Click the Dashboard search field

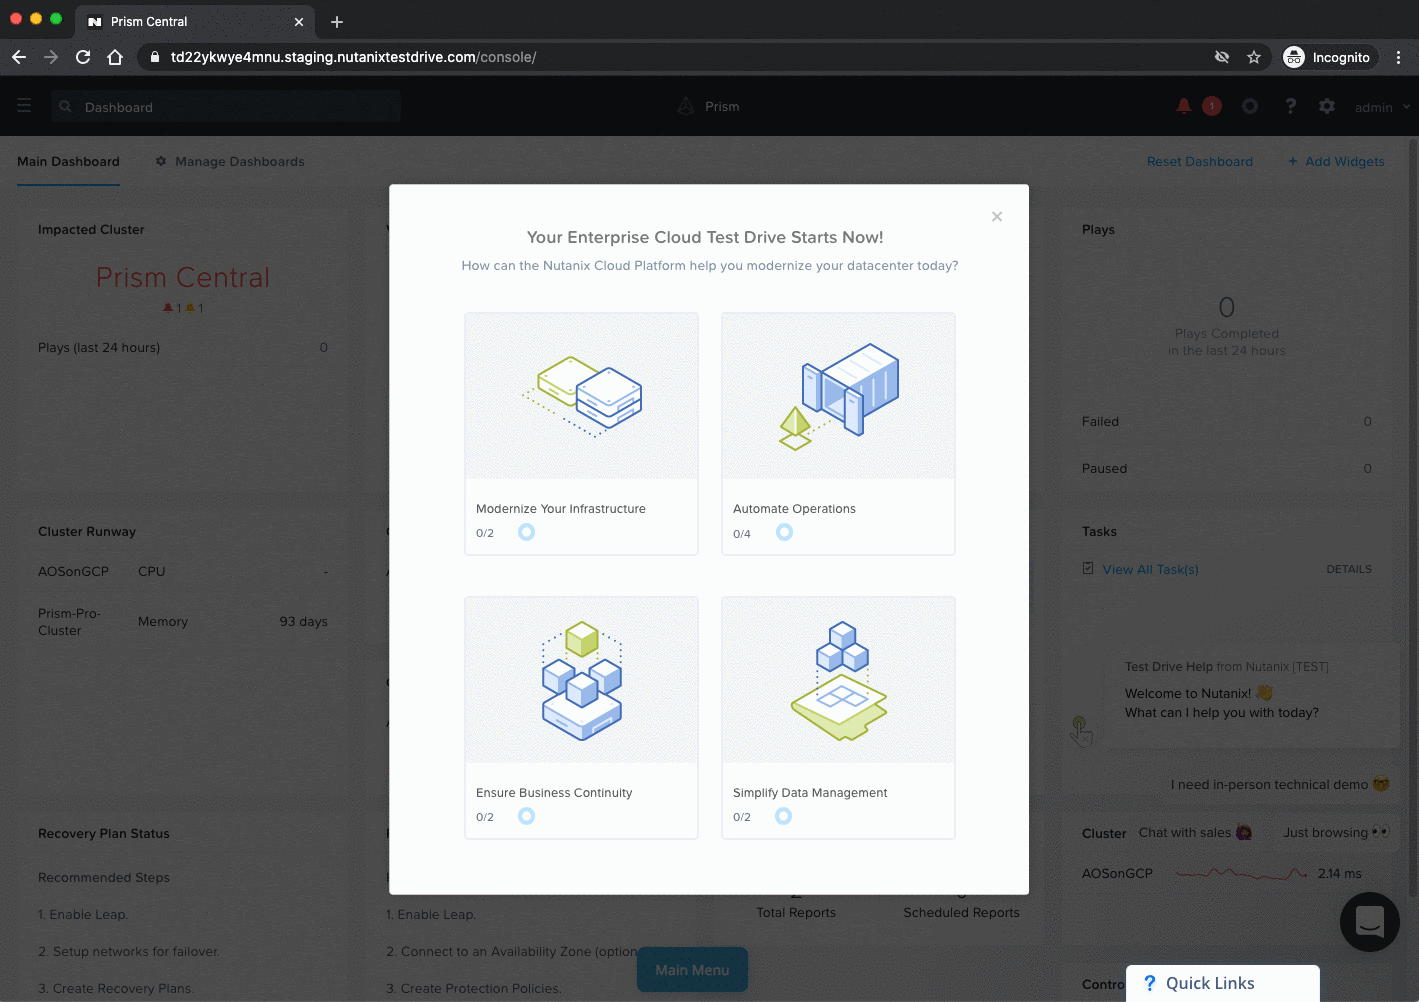(226, 107)
